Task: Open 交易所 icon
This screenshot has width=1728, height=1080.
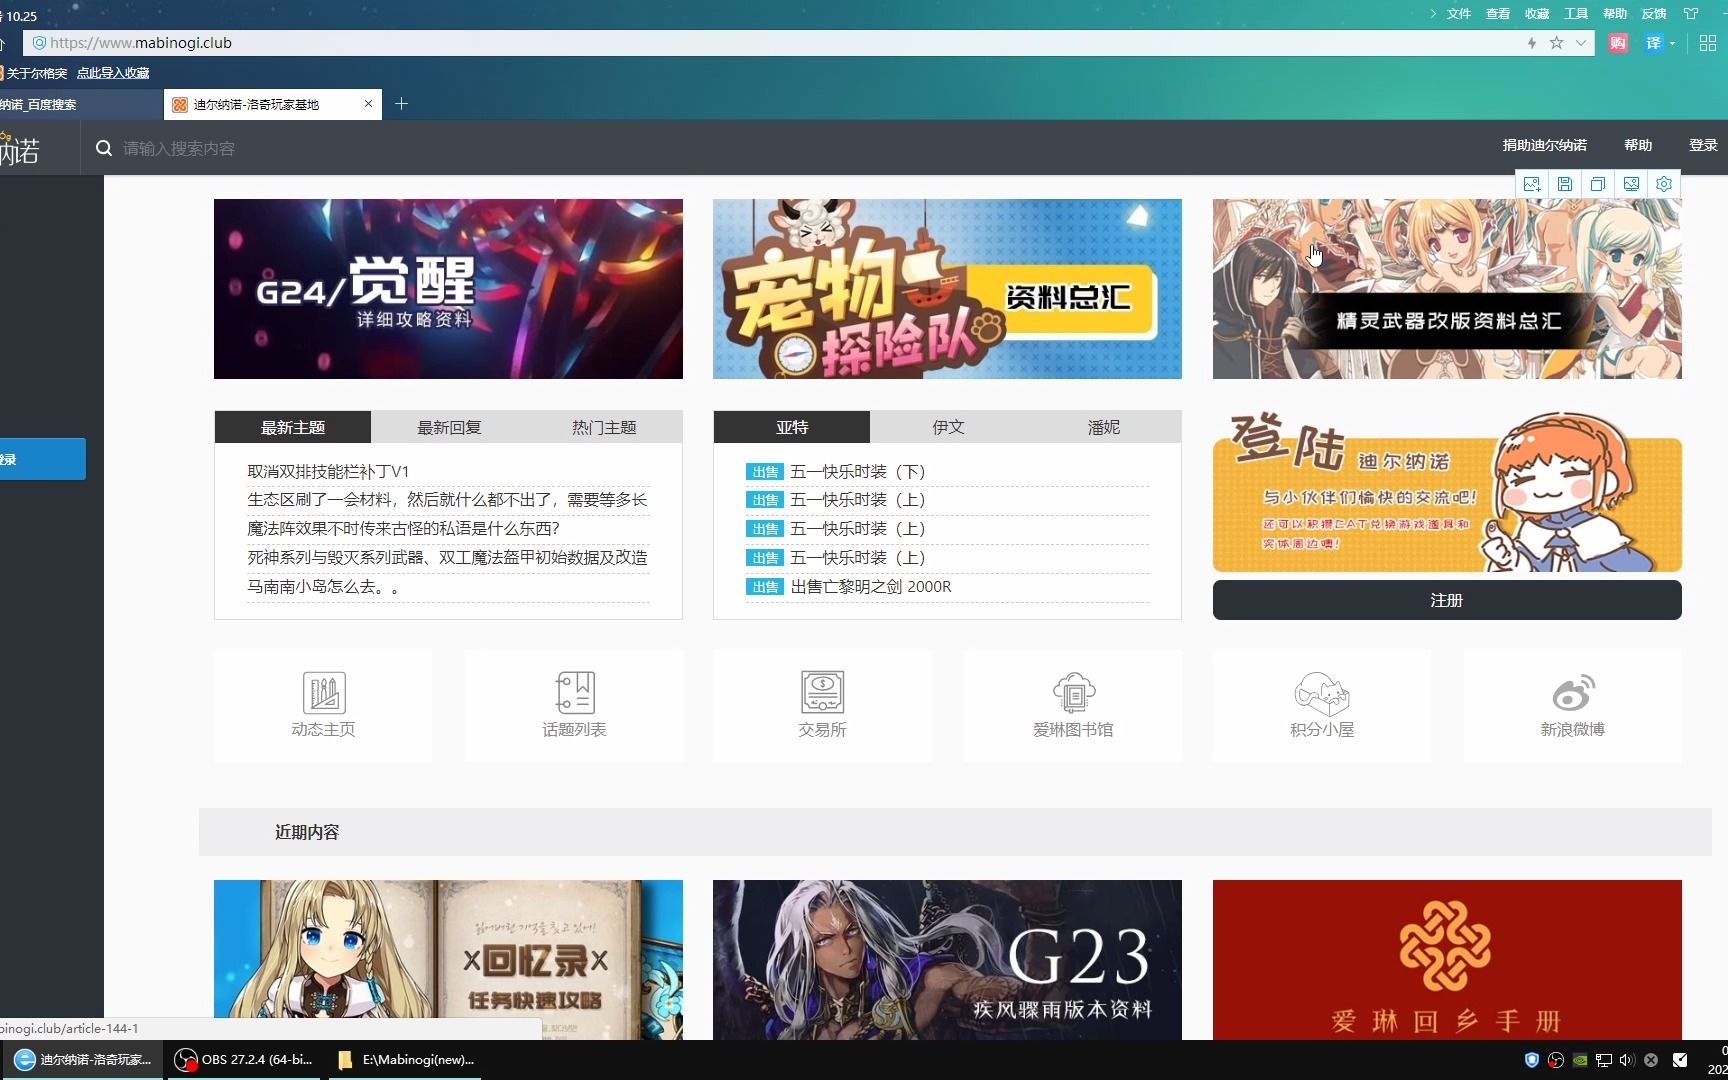Action: [x=822, y=706]
